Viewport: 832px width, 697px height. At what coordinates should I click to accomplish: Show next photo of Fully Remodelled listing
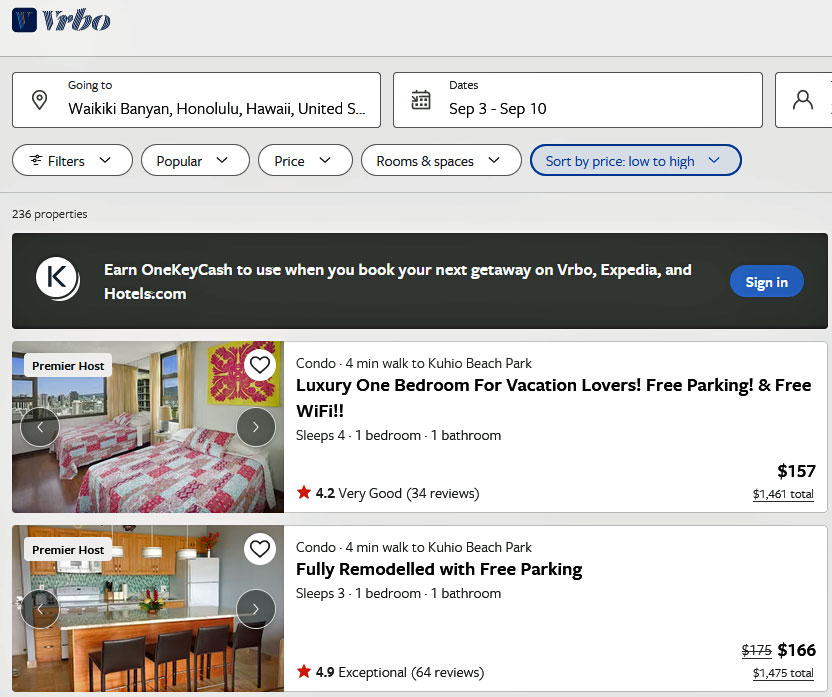[x=256, y=608]
